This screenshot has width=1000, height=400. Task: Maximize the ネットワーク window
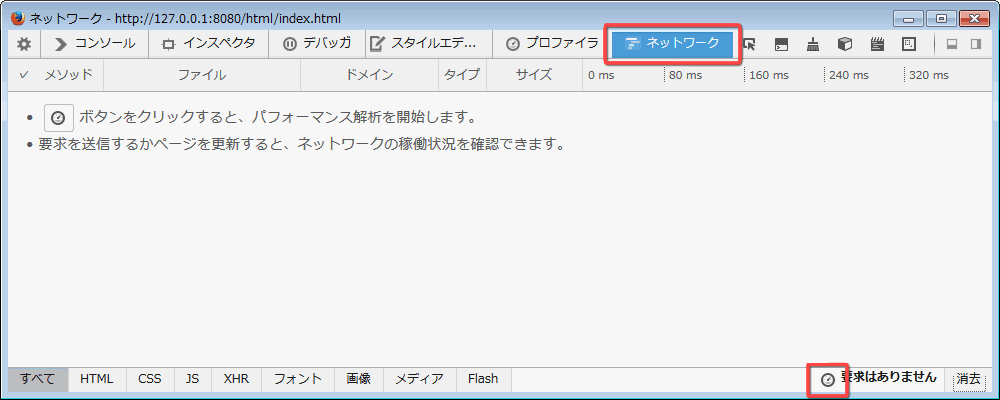(x=941, y=20)
